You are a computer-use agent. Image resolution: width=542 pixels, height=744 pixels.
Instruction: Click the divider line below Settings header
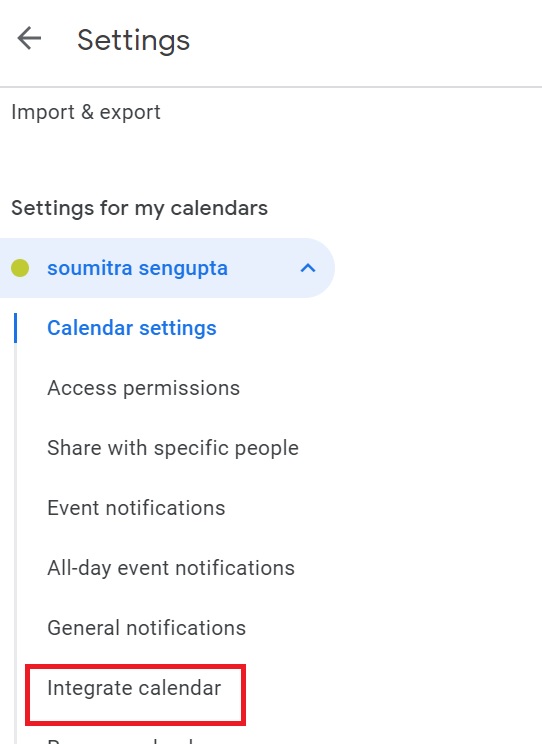point(271,87)
